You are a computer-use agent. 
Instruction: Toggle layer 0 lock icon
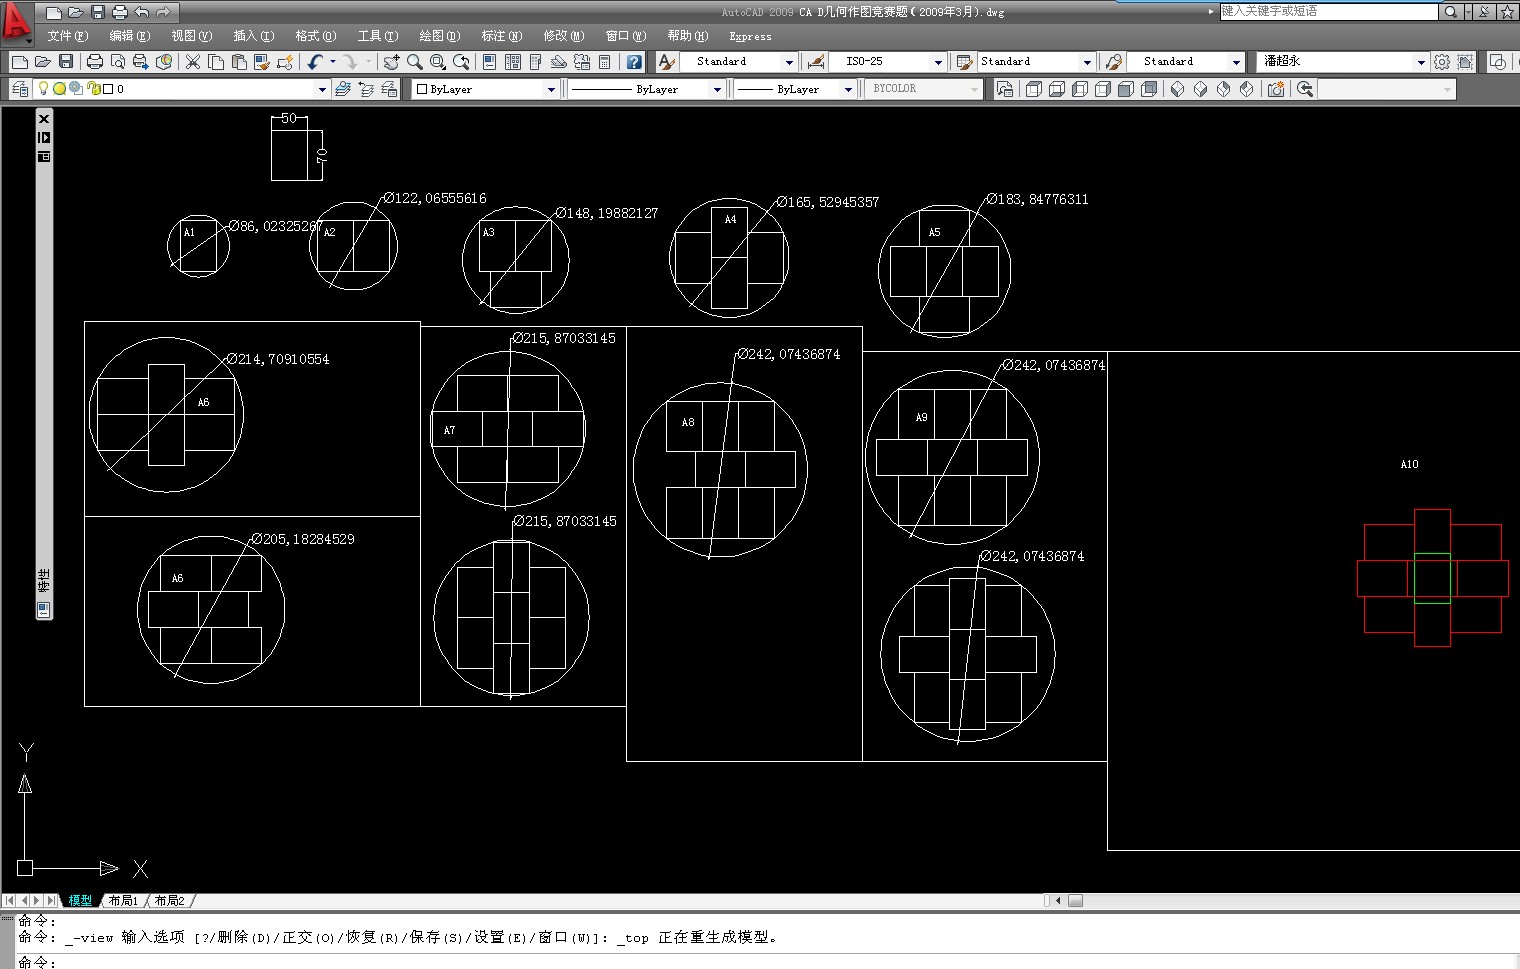click(92, 89)
